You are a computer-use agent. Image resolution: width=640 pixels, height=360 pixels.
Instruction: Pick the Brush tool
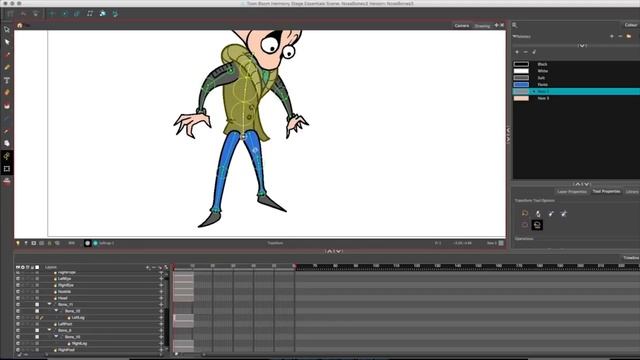point(7,55)
